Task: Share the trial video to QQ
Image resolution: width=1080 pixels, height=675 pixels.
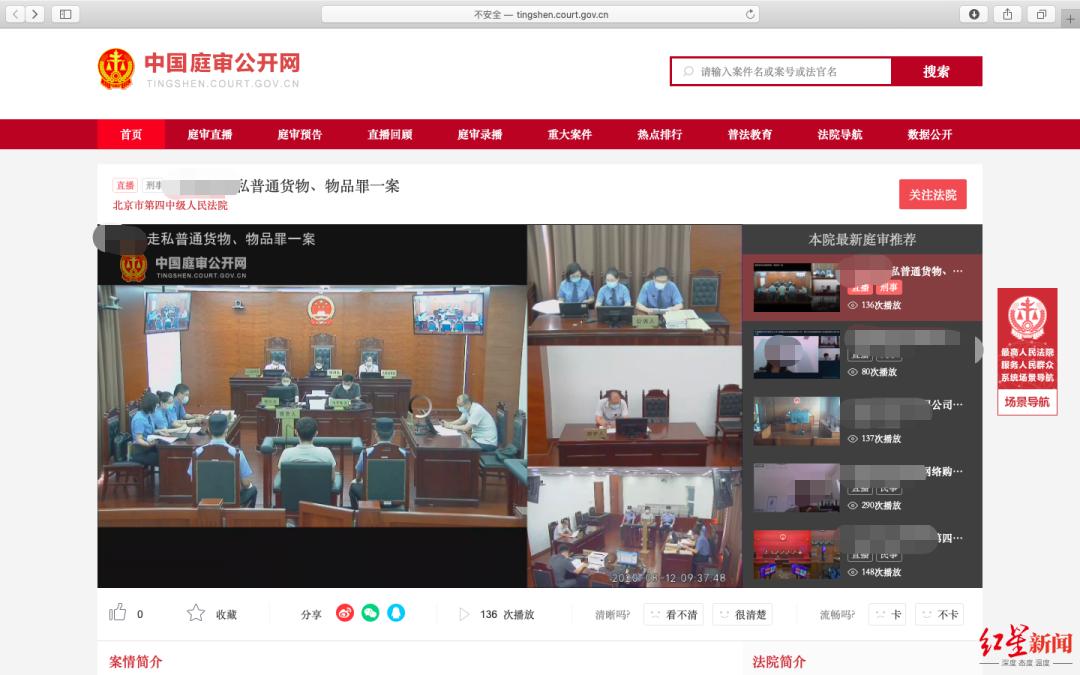Action: coord(396,613)
